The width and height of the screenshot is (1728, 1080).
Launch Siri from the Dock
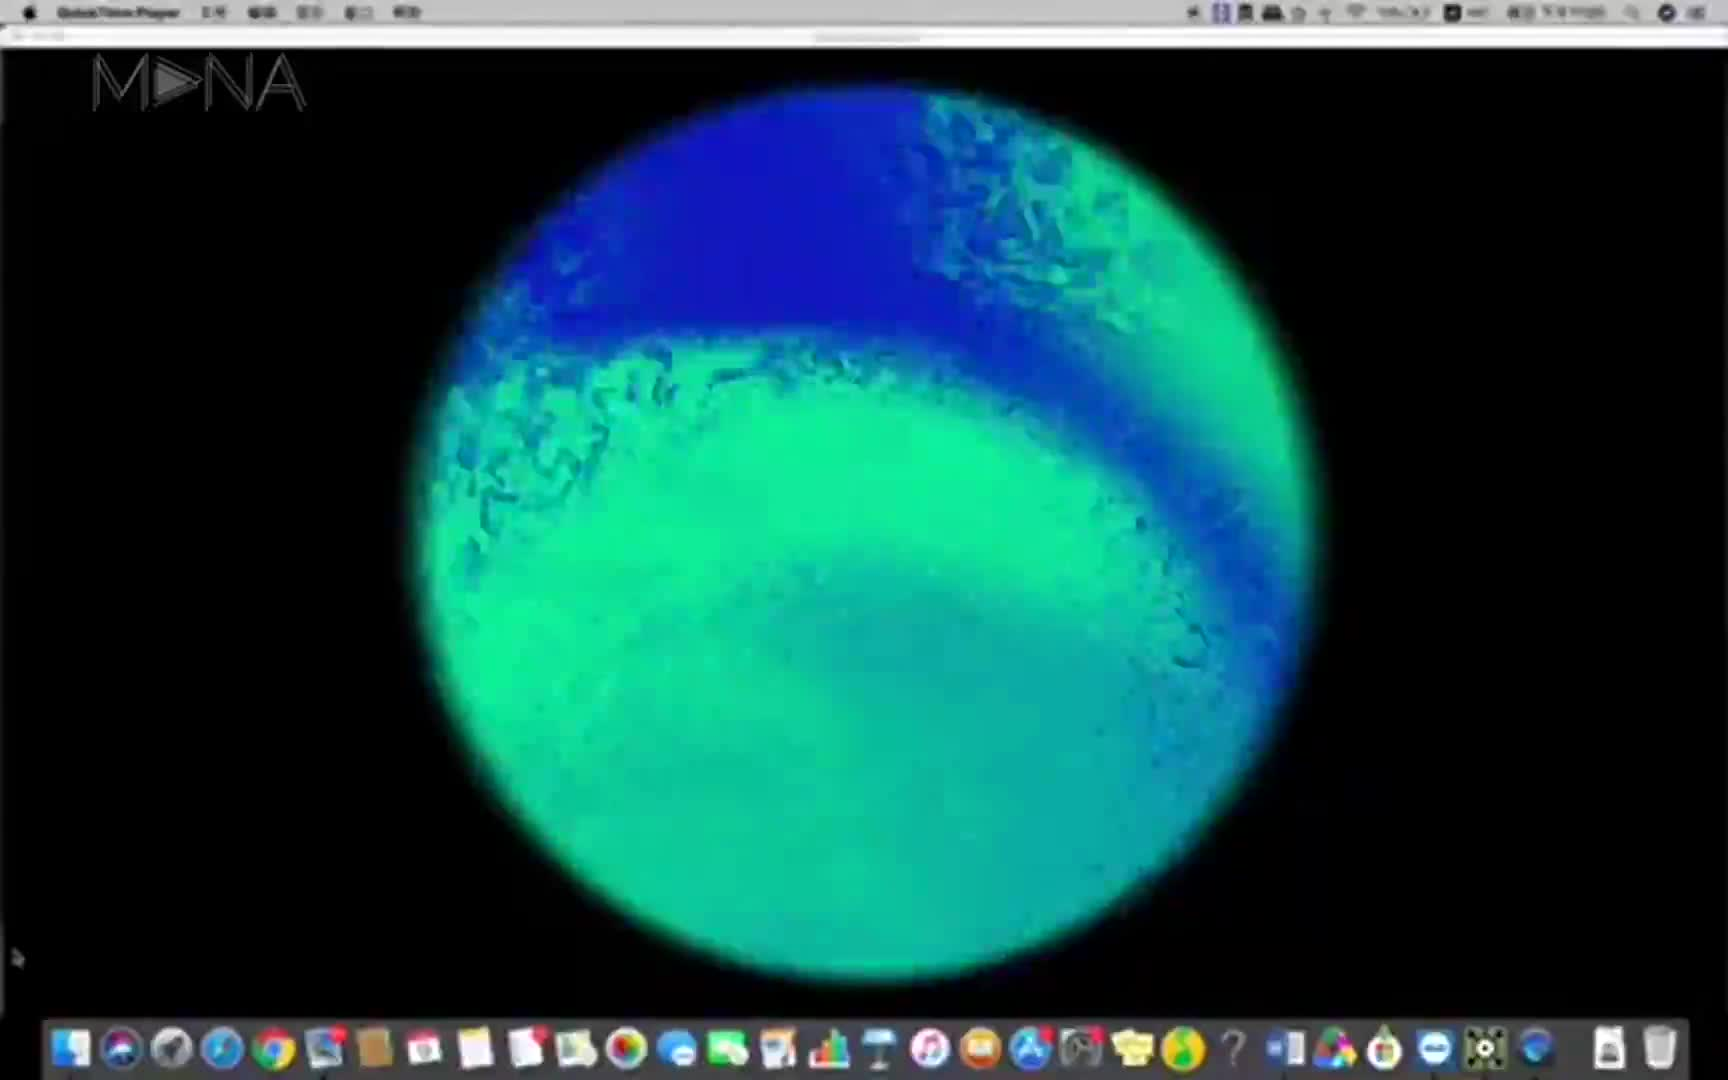point(122,1048)
